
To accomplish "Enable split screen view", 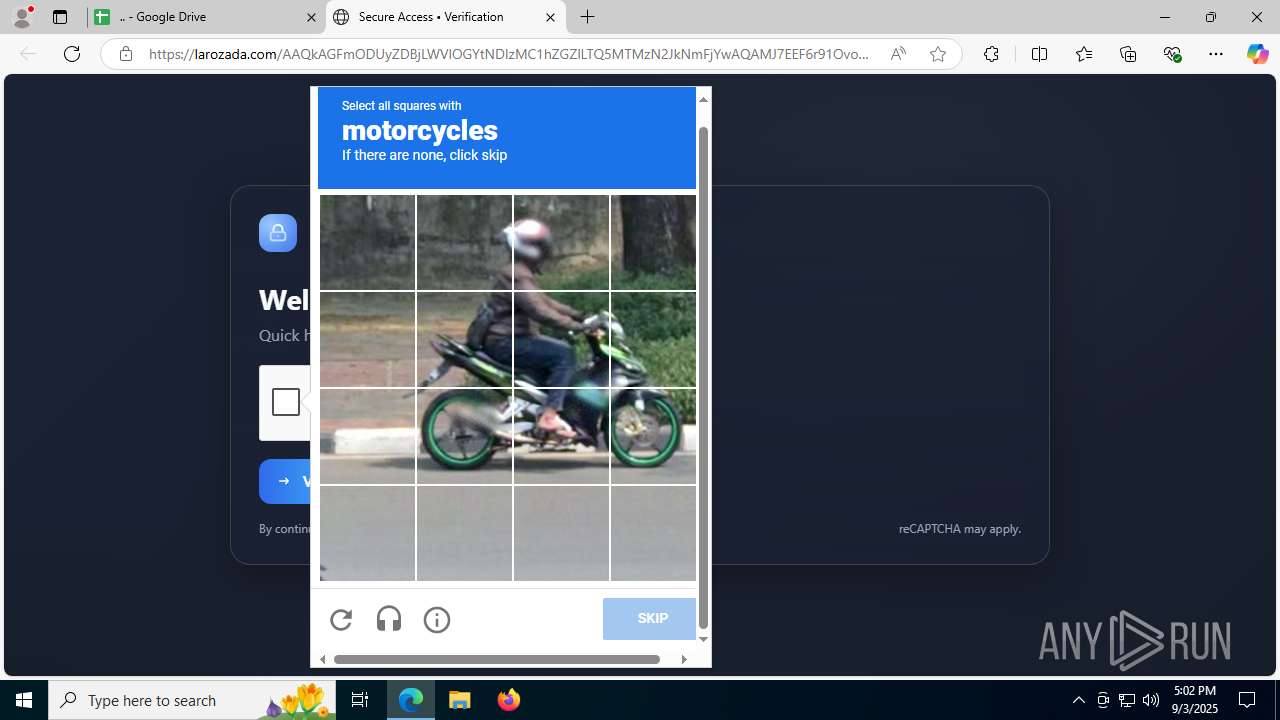I will pos(1039,54).
